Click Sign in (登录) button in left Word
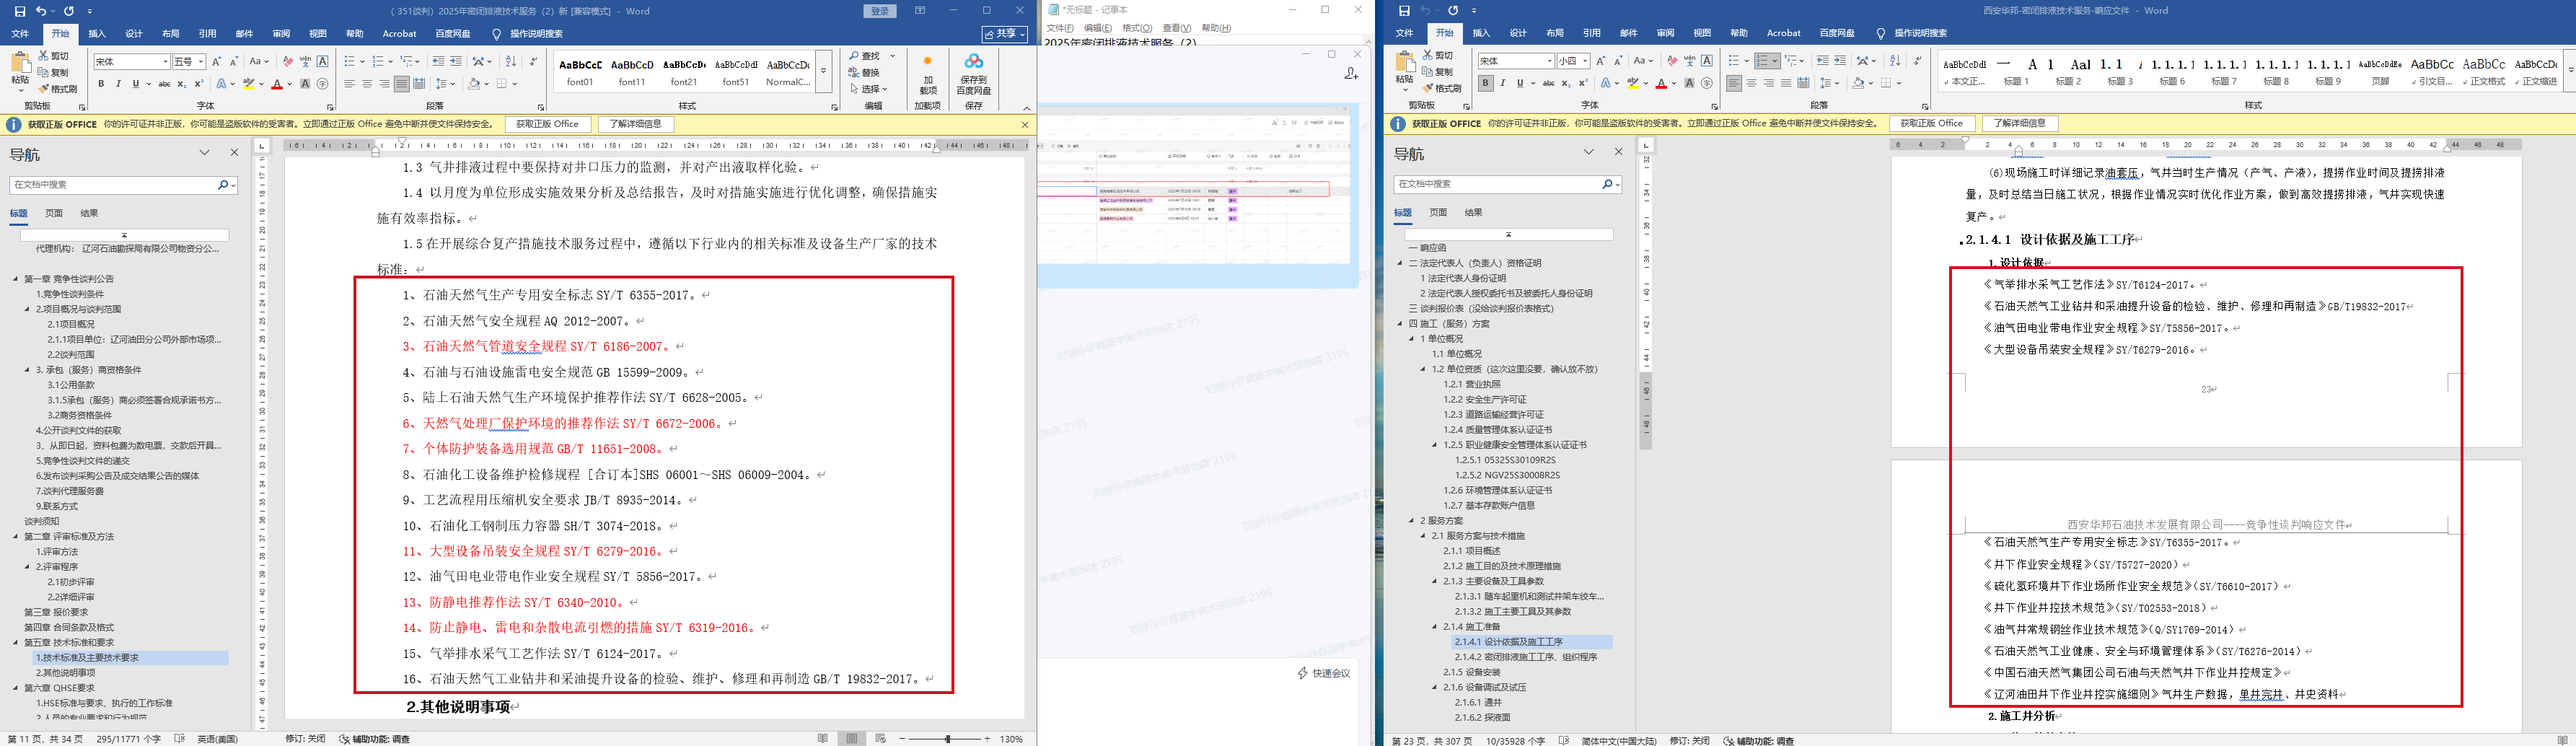 pyautogui.click(x=880, y=11)
